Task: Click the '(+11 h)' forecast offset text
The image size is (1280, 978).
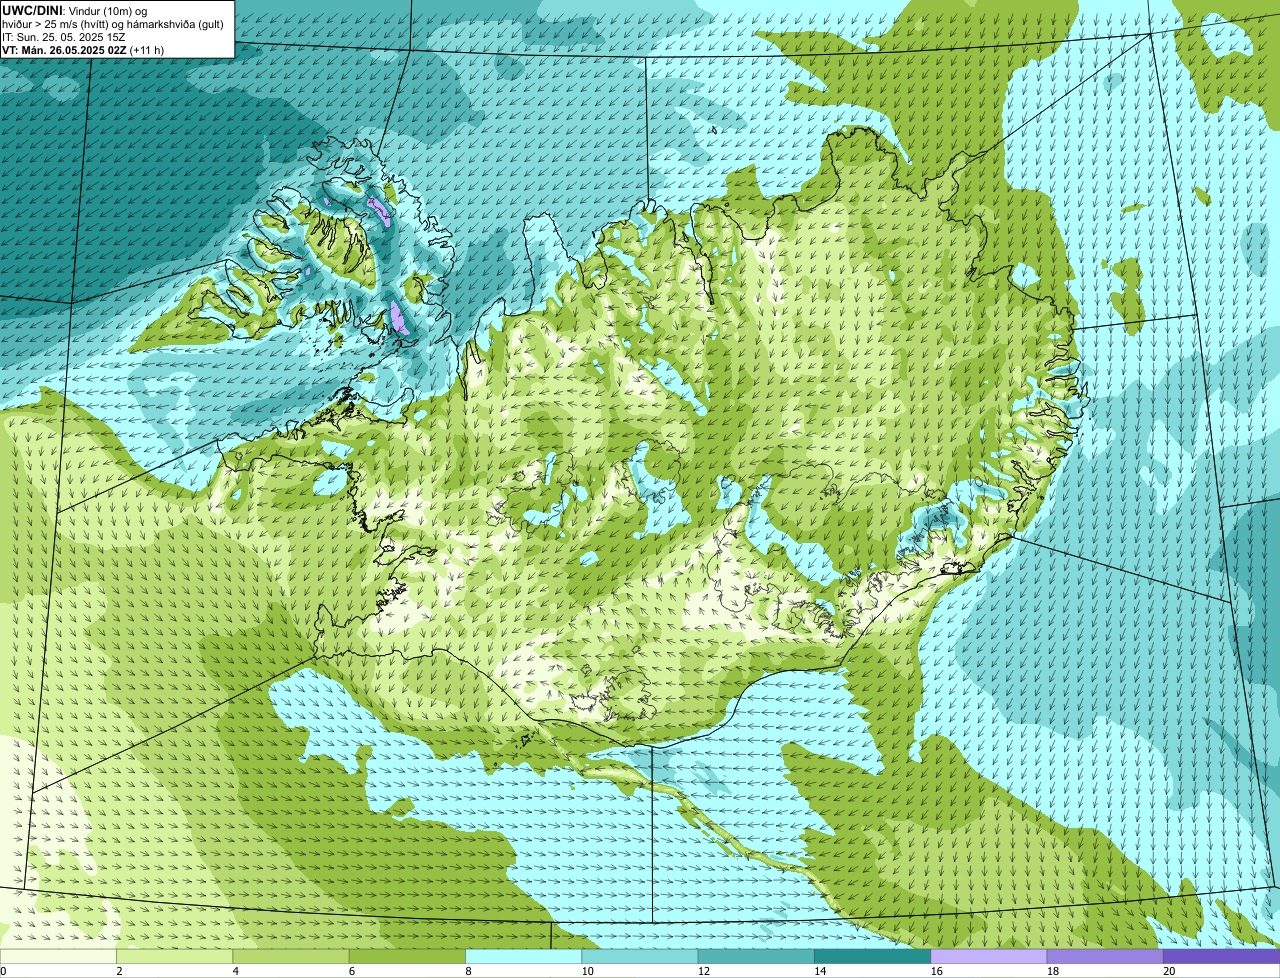Action: [x=147, y=50]
